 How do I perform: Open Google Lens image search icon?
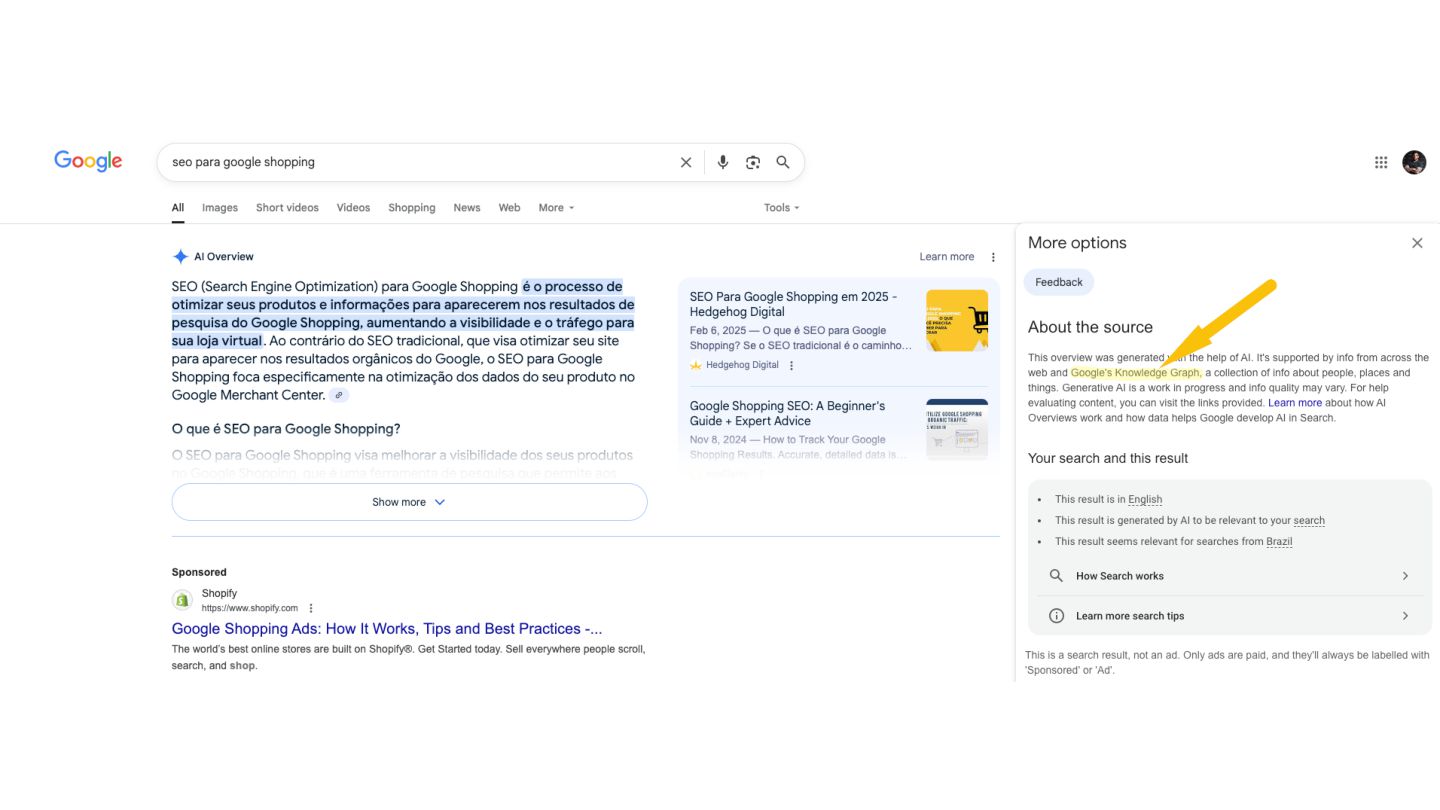pyautogui.click(x=753, y=162)
